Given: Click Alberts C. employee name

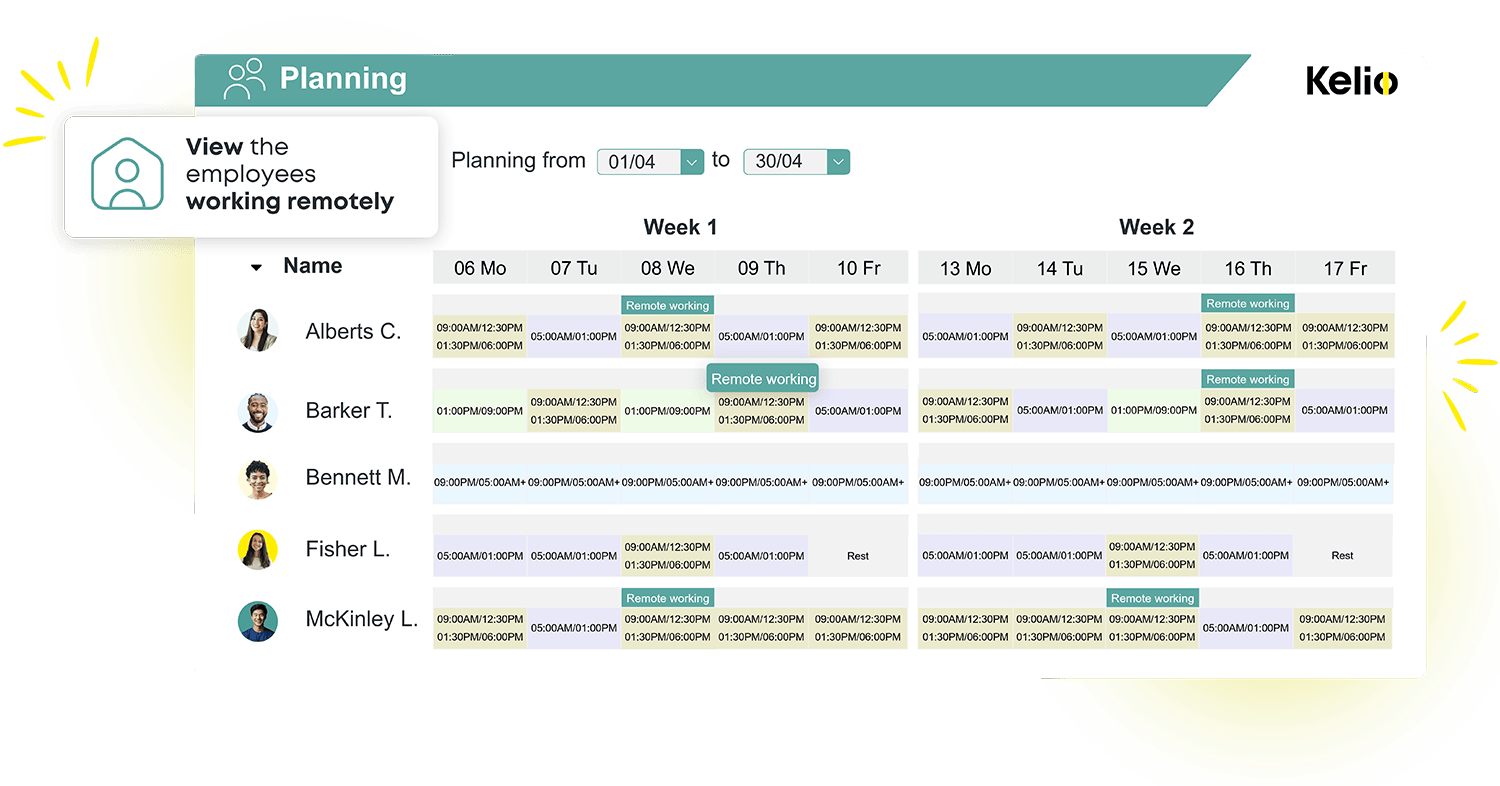Looking at the screenshot, I should point(353,331).
